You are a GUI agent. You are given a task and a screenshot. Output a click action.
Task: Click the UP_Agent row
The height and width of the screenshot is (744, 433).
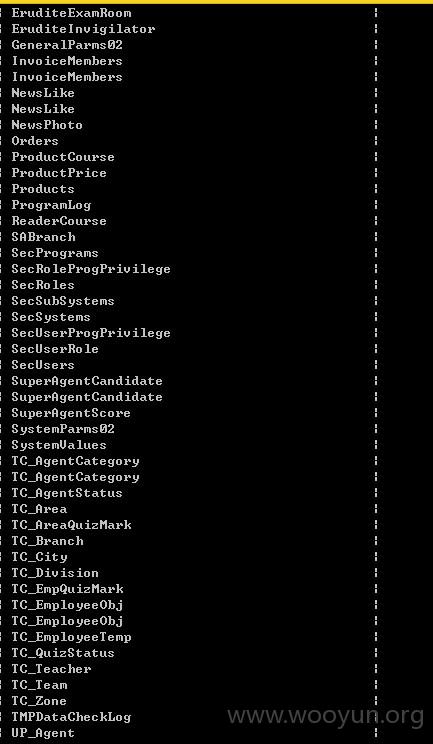click(43, 733)
